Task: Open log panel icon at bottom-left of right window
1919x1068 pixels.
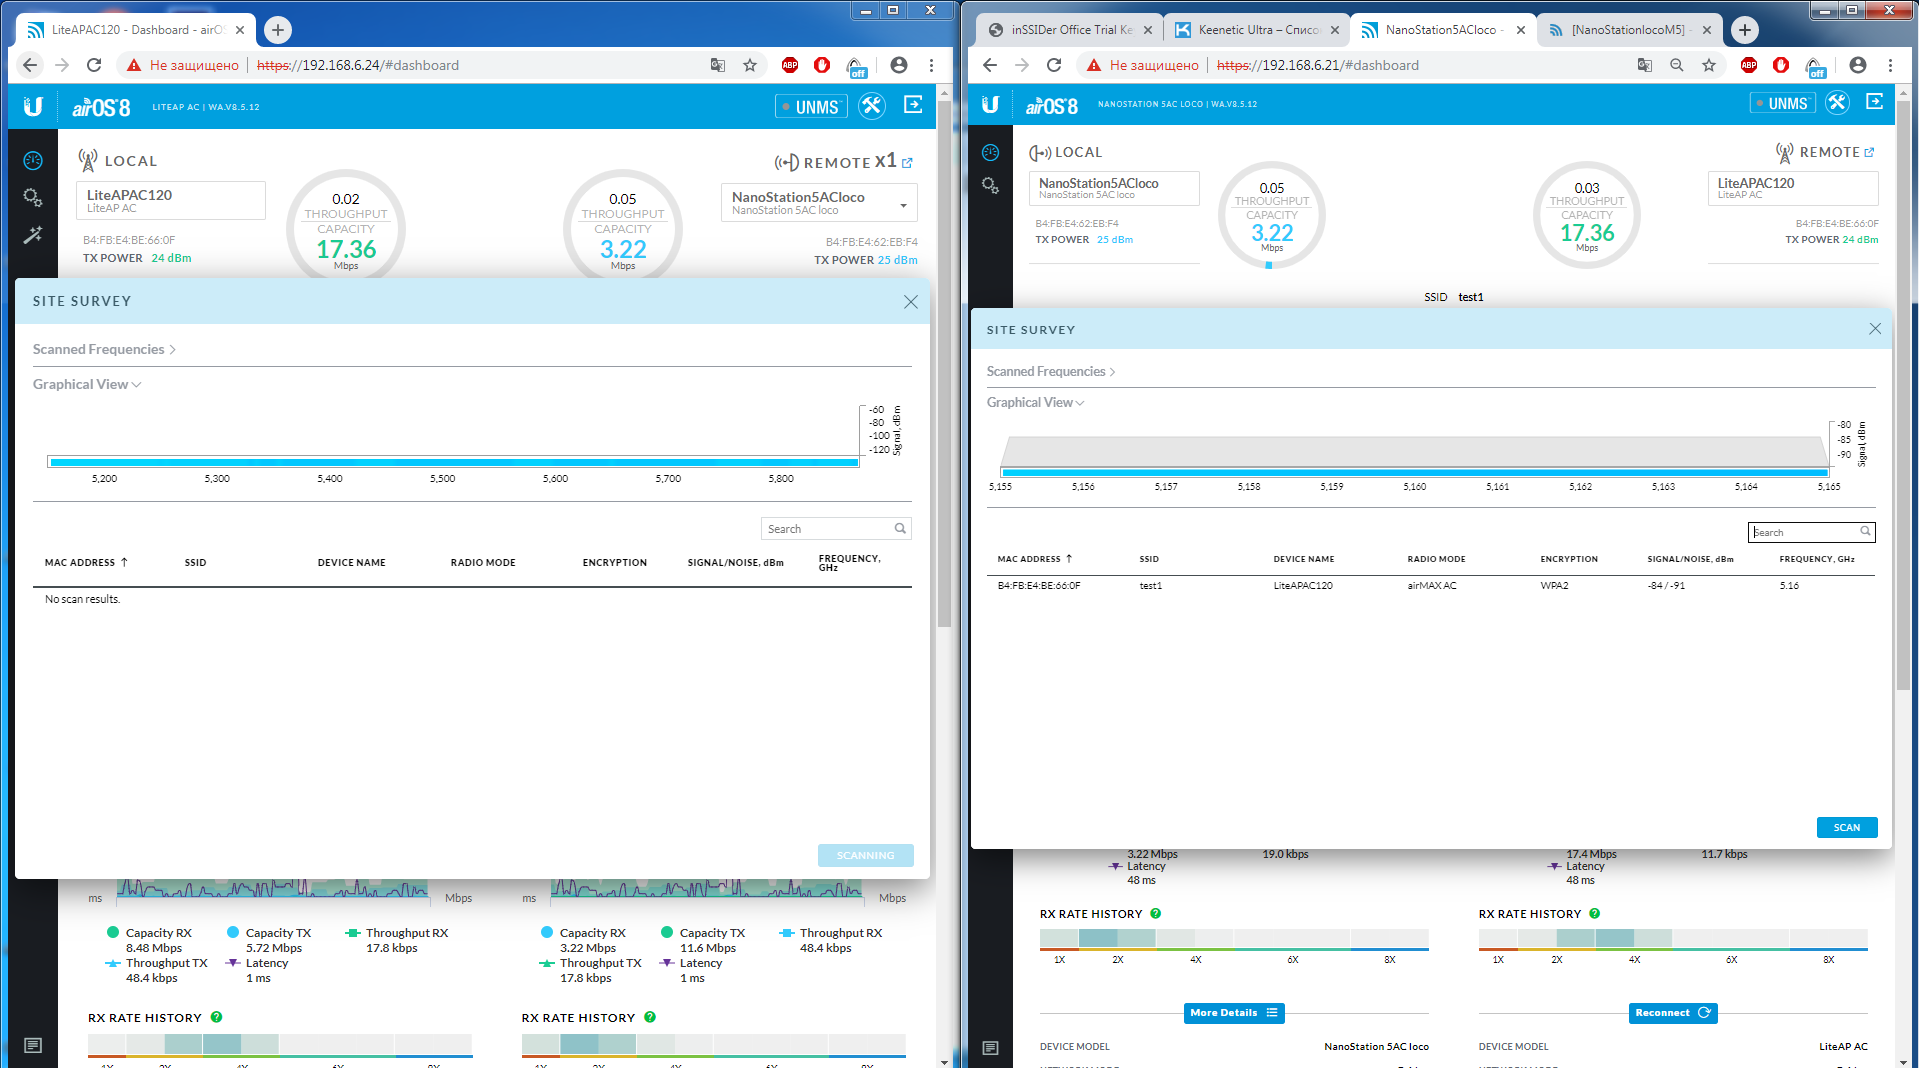Action: [990, 1048]
